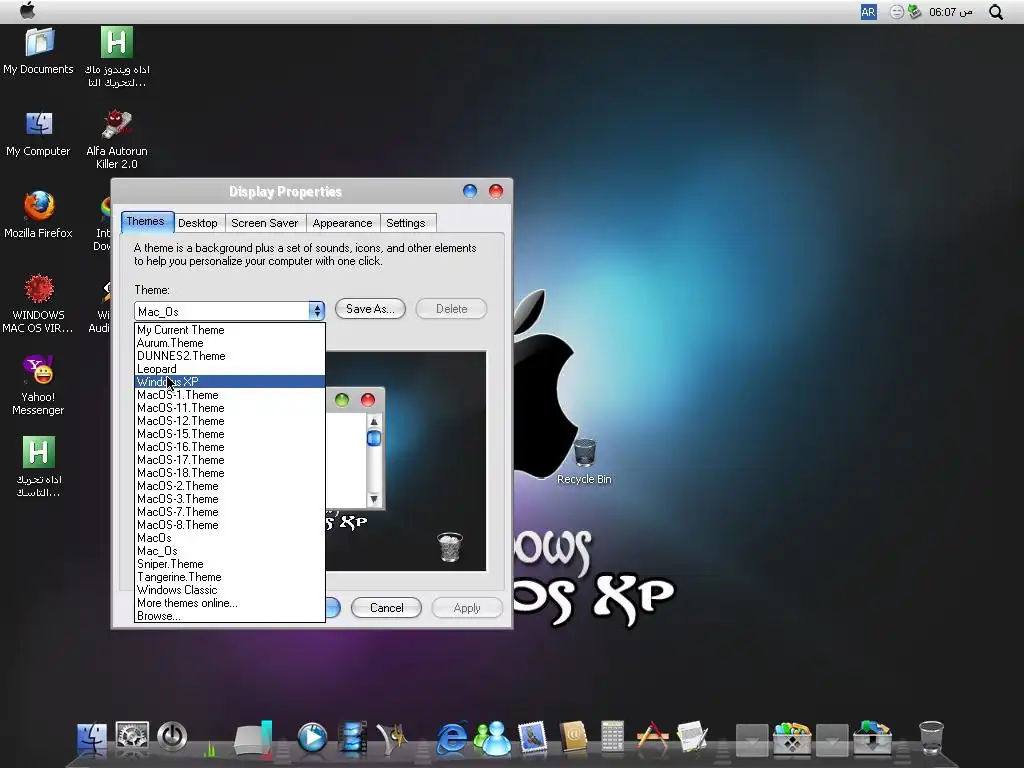Click the AR language indicator
The height and width of the screenshot is (768, 1024).
point(868,12)
